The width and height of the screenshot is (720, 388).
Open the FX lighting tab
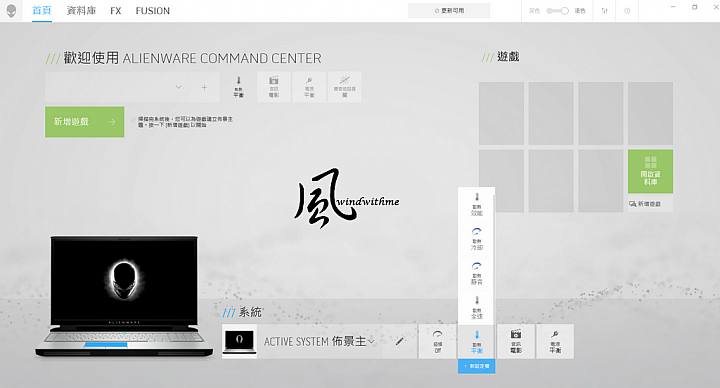pos(116,11)
